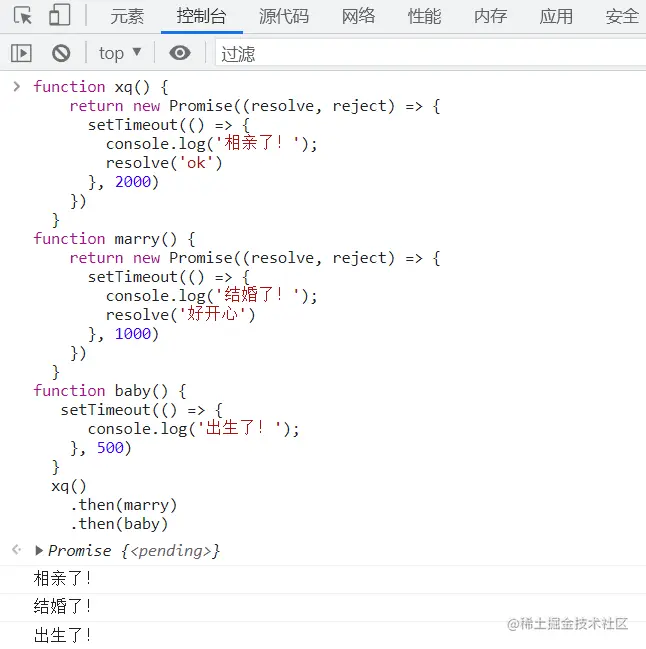This screenshot has width=646, height=649.
Task: Switch to the 网络 tab
Action: (358, 17)
